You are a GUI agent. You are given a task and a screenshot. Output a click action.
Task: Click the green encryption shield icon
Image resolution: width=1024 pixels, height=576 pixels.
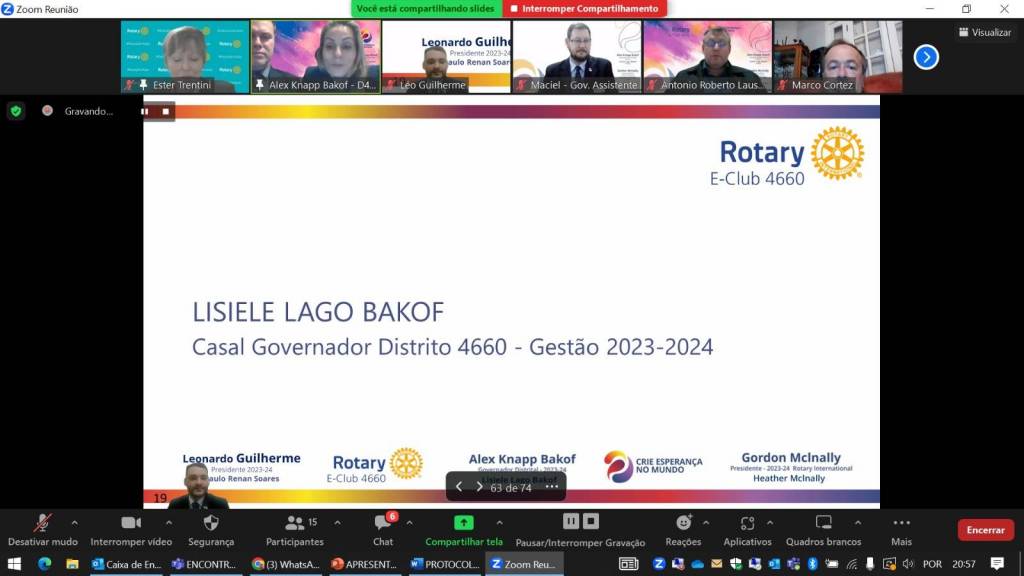[x=15, y=111]
